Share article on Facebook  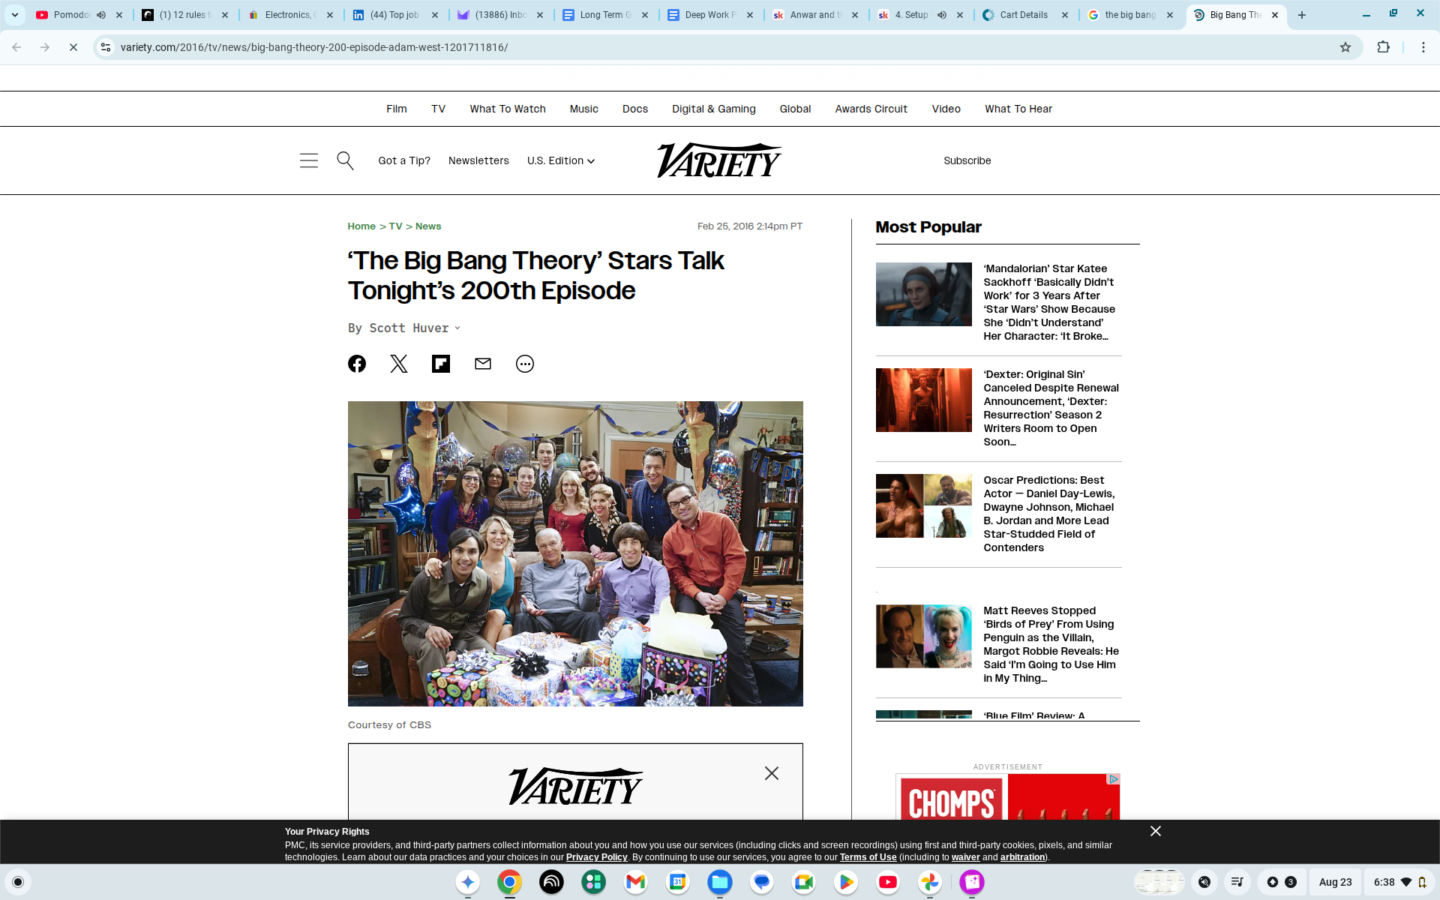click(x=357, y=364)
